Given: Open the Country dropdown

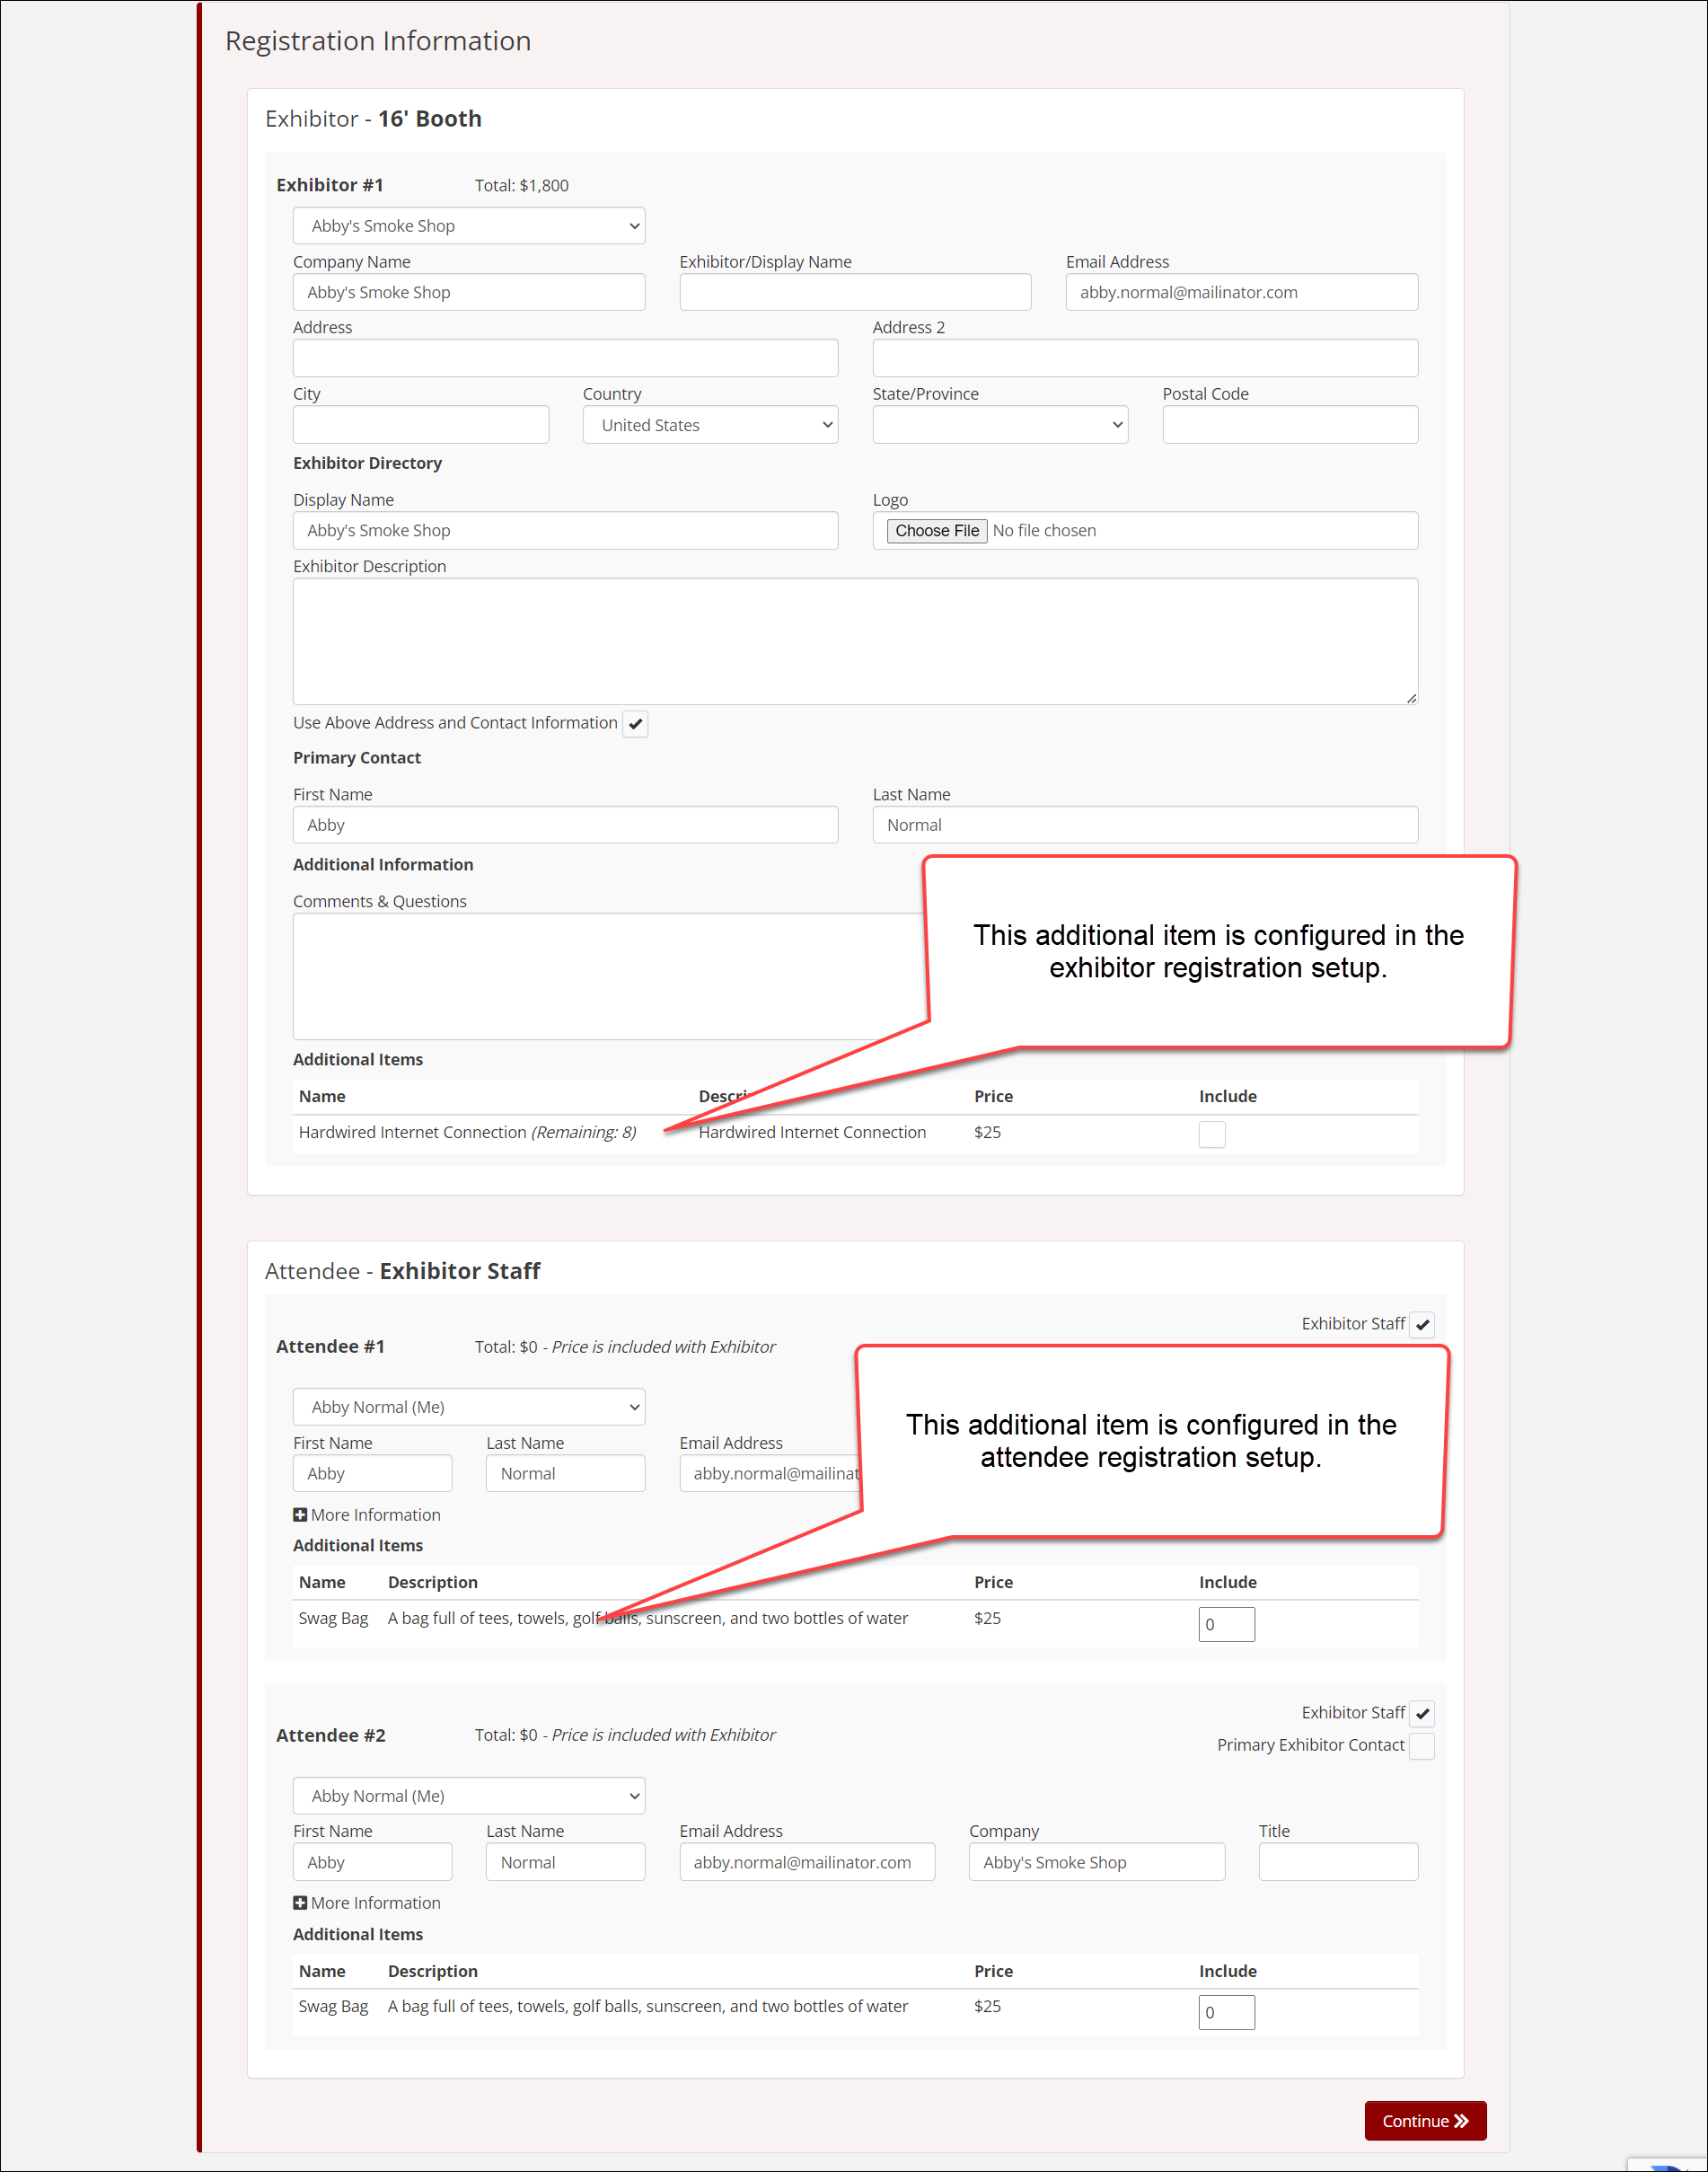Looking at the screenshot, I should (x=710, y=425).
